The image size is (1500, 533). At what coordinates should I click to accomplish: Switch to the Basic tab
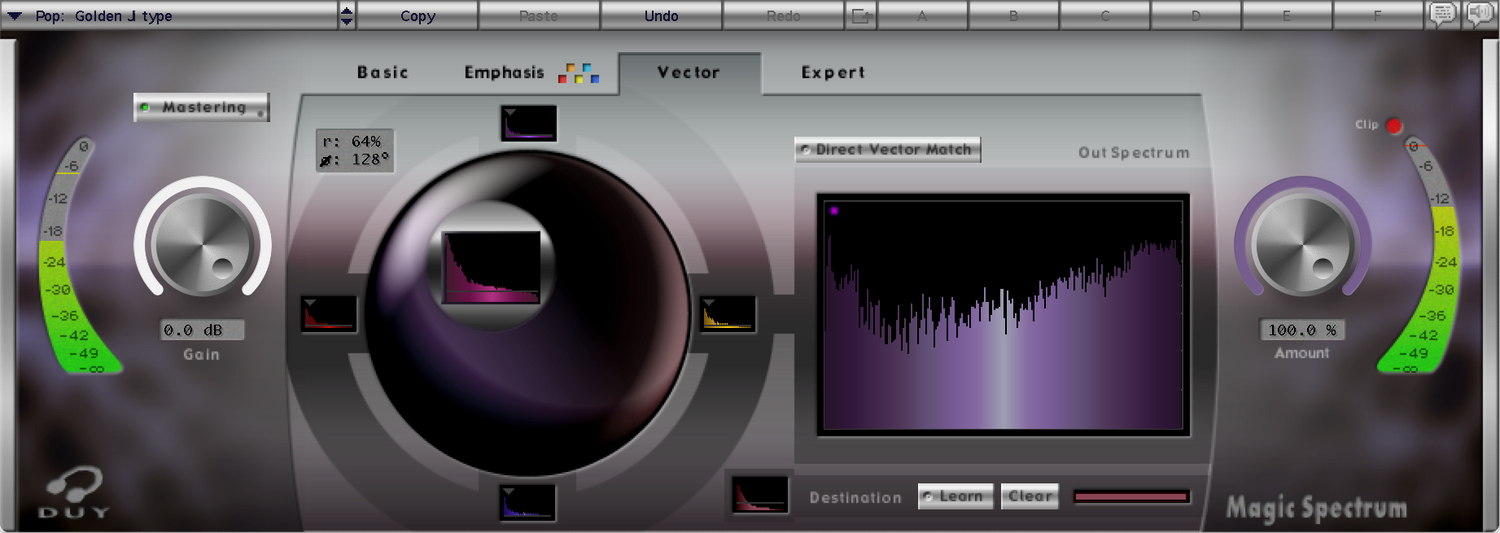(383, 72)
